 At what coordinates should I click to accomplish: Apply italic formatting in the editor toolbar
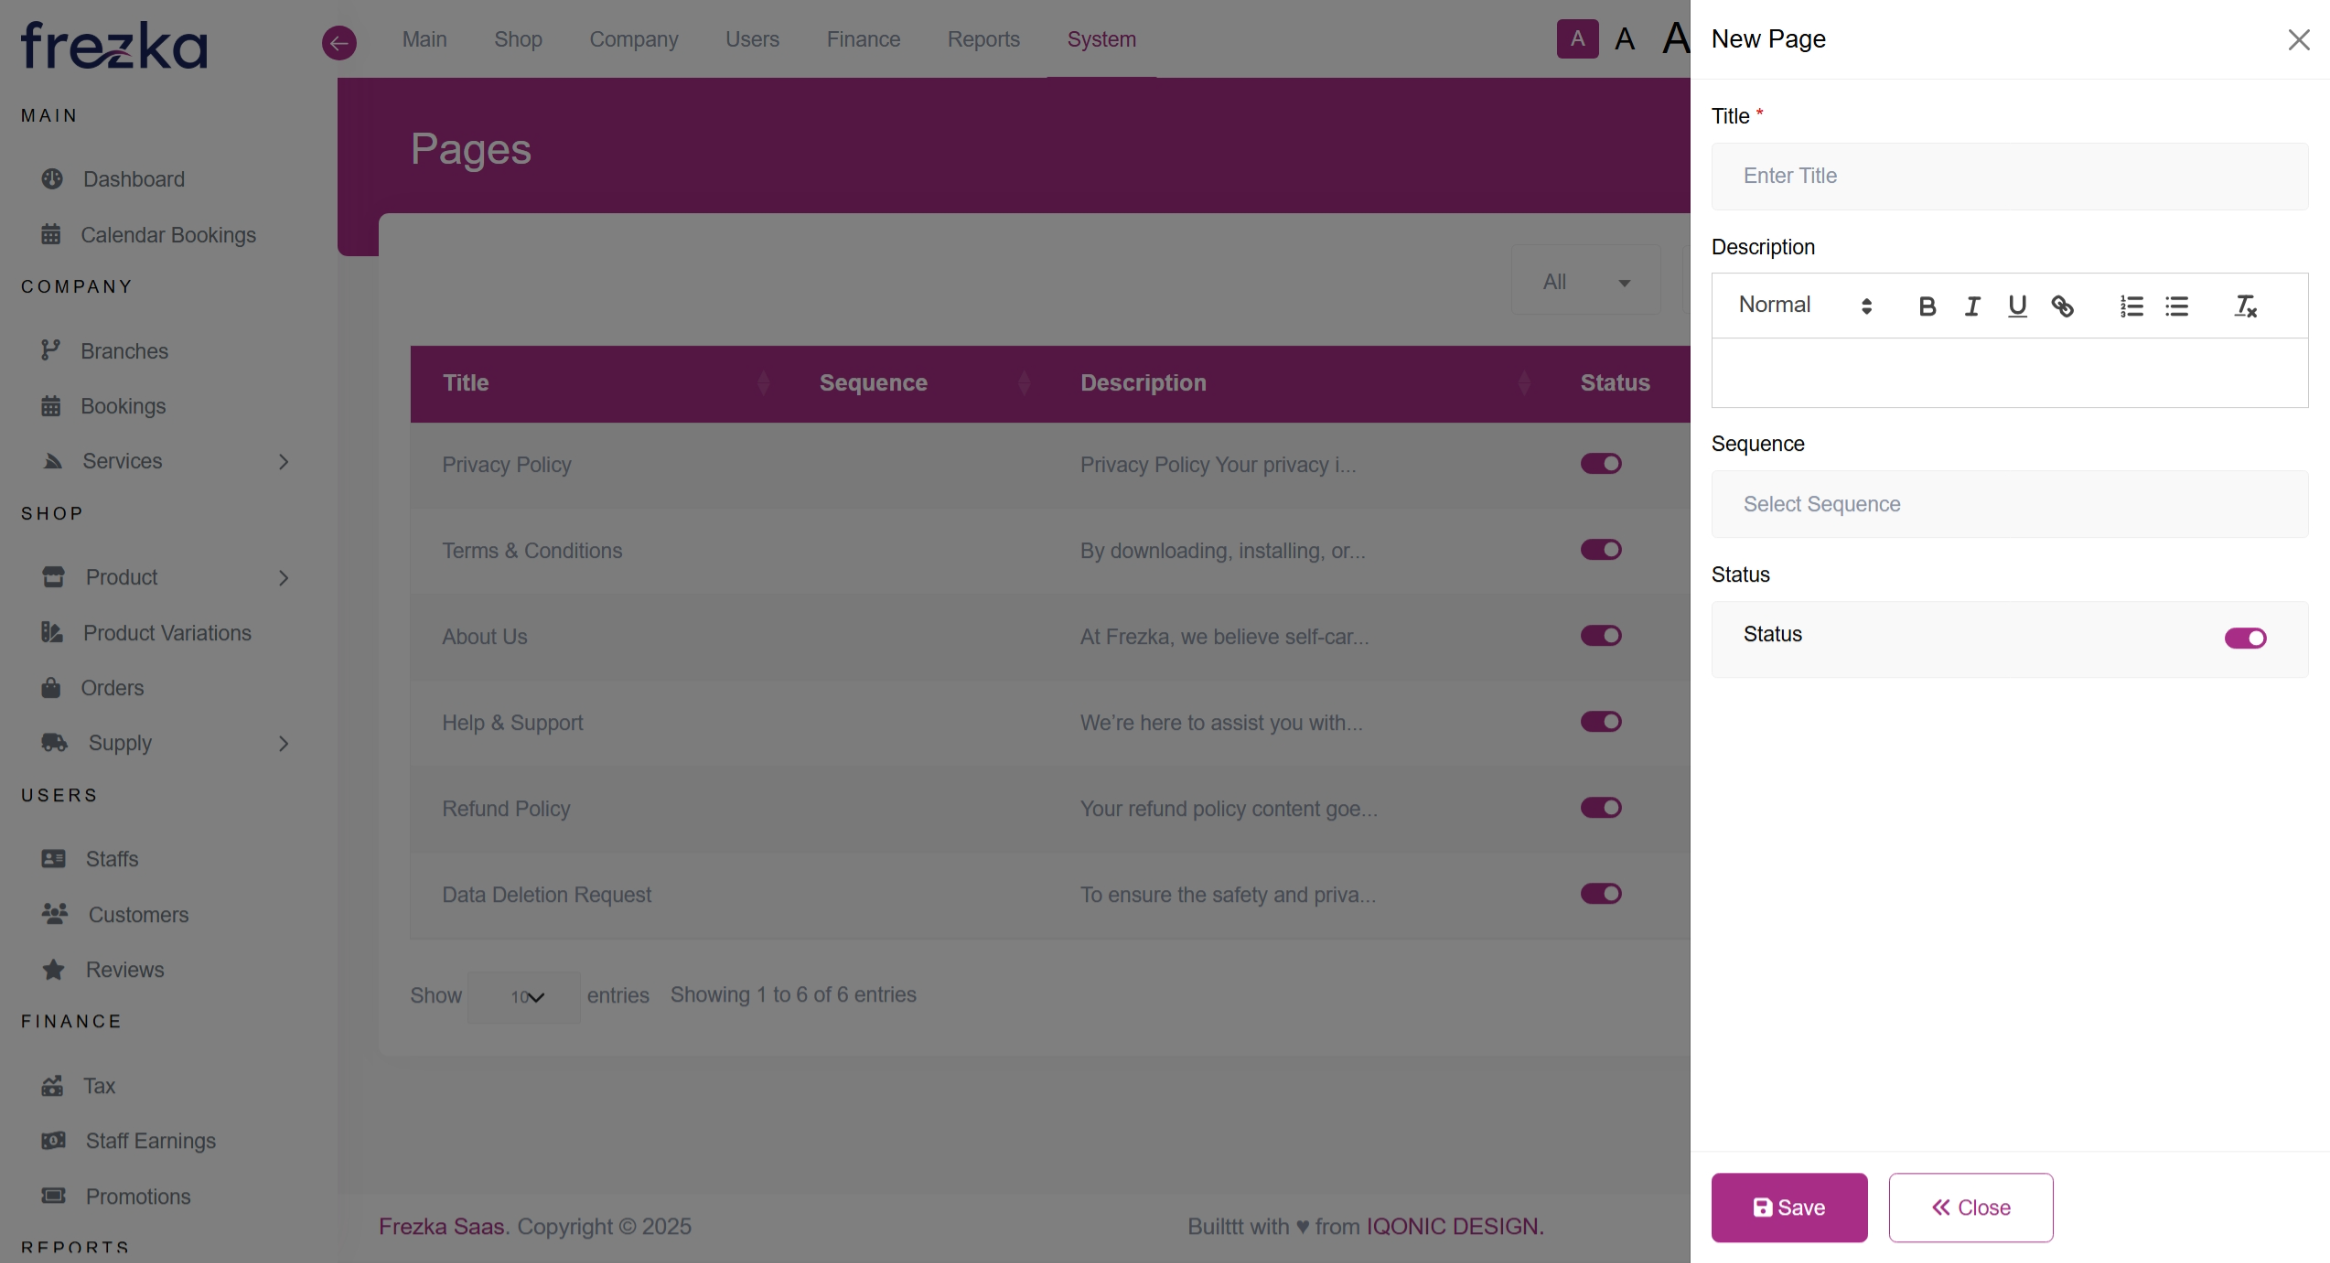point(1972,306)
